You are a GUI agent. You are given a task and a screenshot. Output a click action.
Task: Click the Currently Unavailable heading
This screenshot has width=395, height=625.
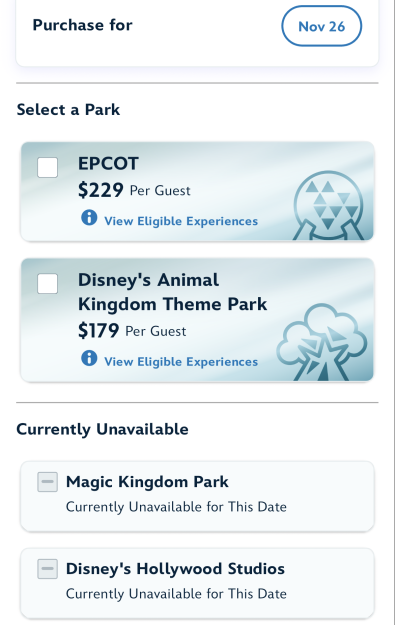[x=102, y=430]
